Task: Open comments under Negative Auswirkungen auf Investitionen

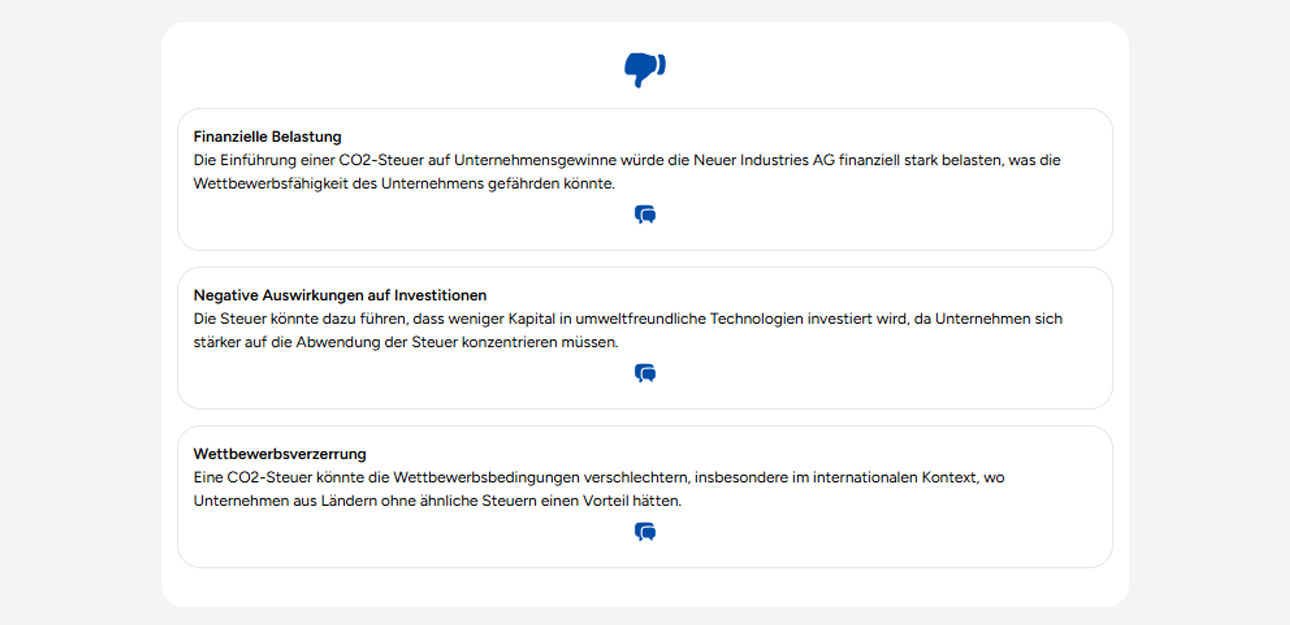Action: 645,373
